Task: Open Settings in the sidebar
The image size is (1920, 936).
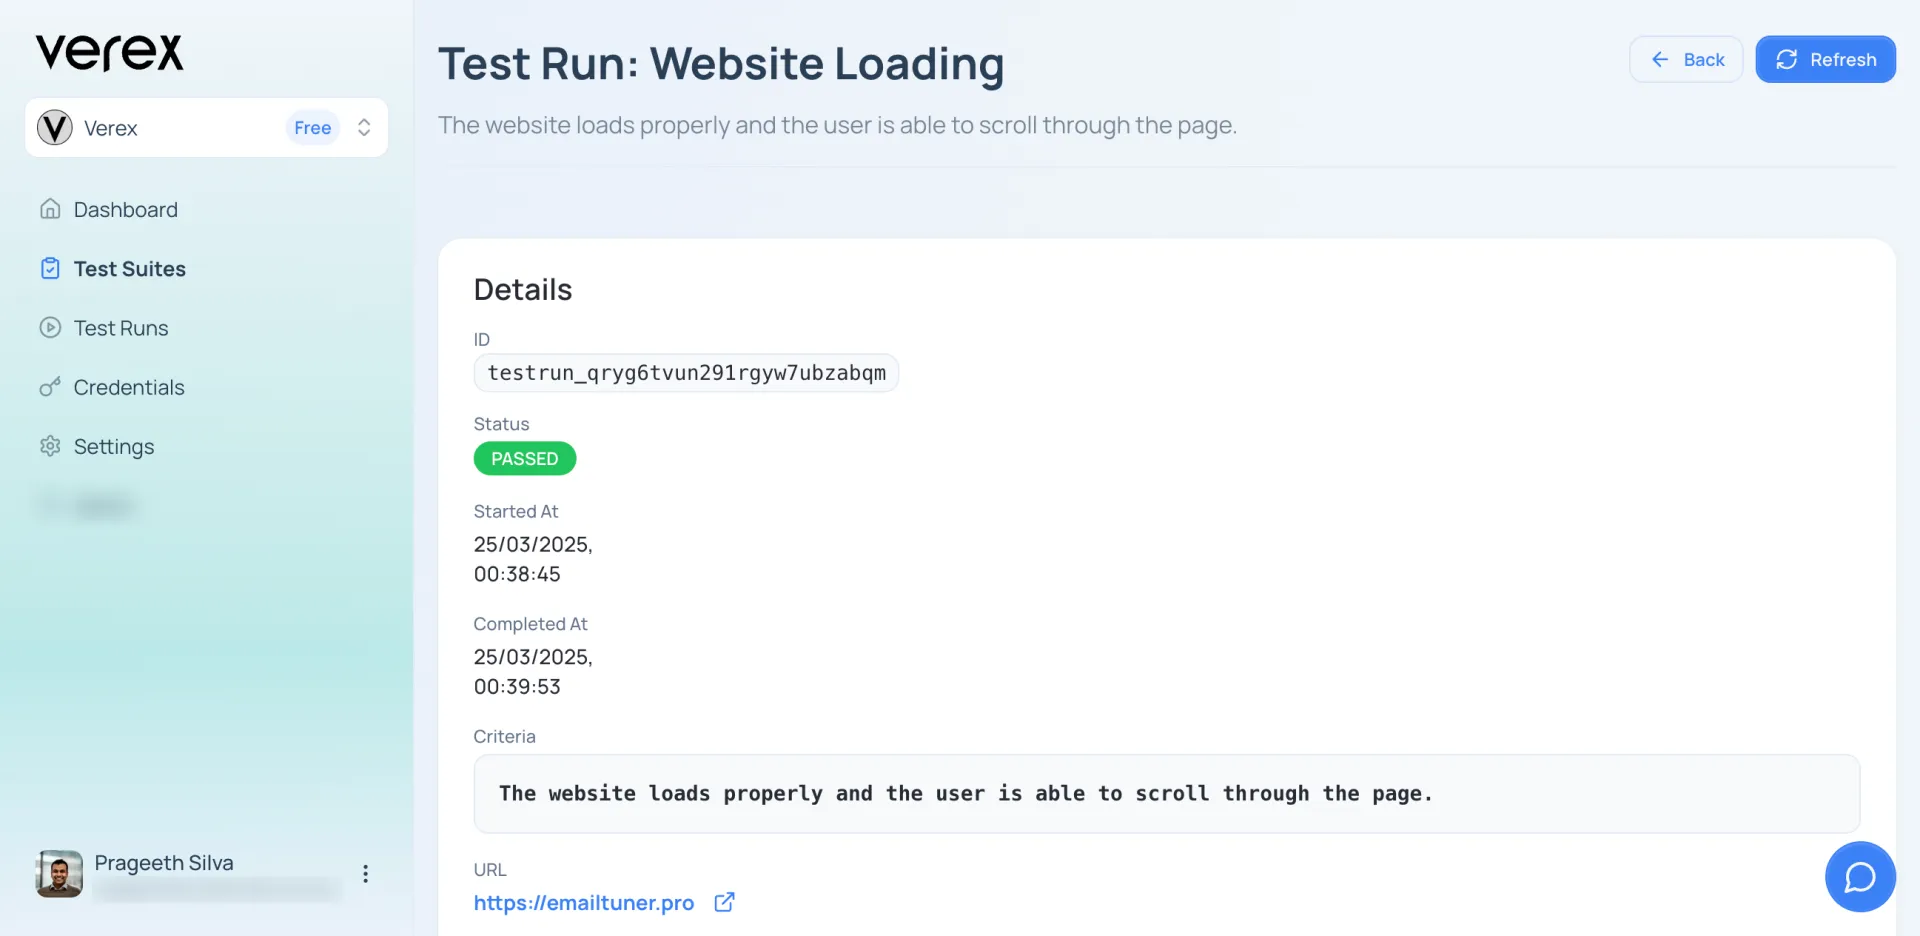Action: tap(113, 447)
